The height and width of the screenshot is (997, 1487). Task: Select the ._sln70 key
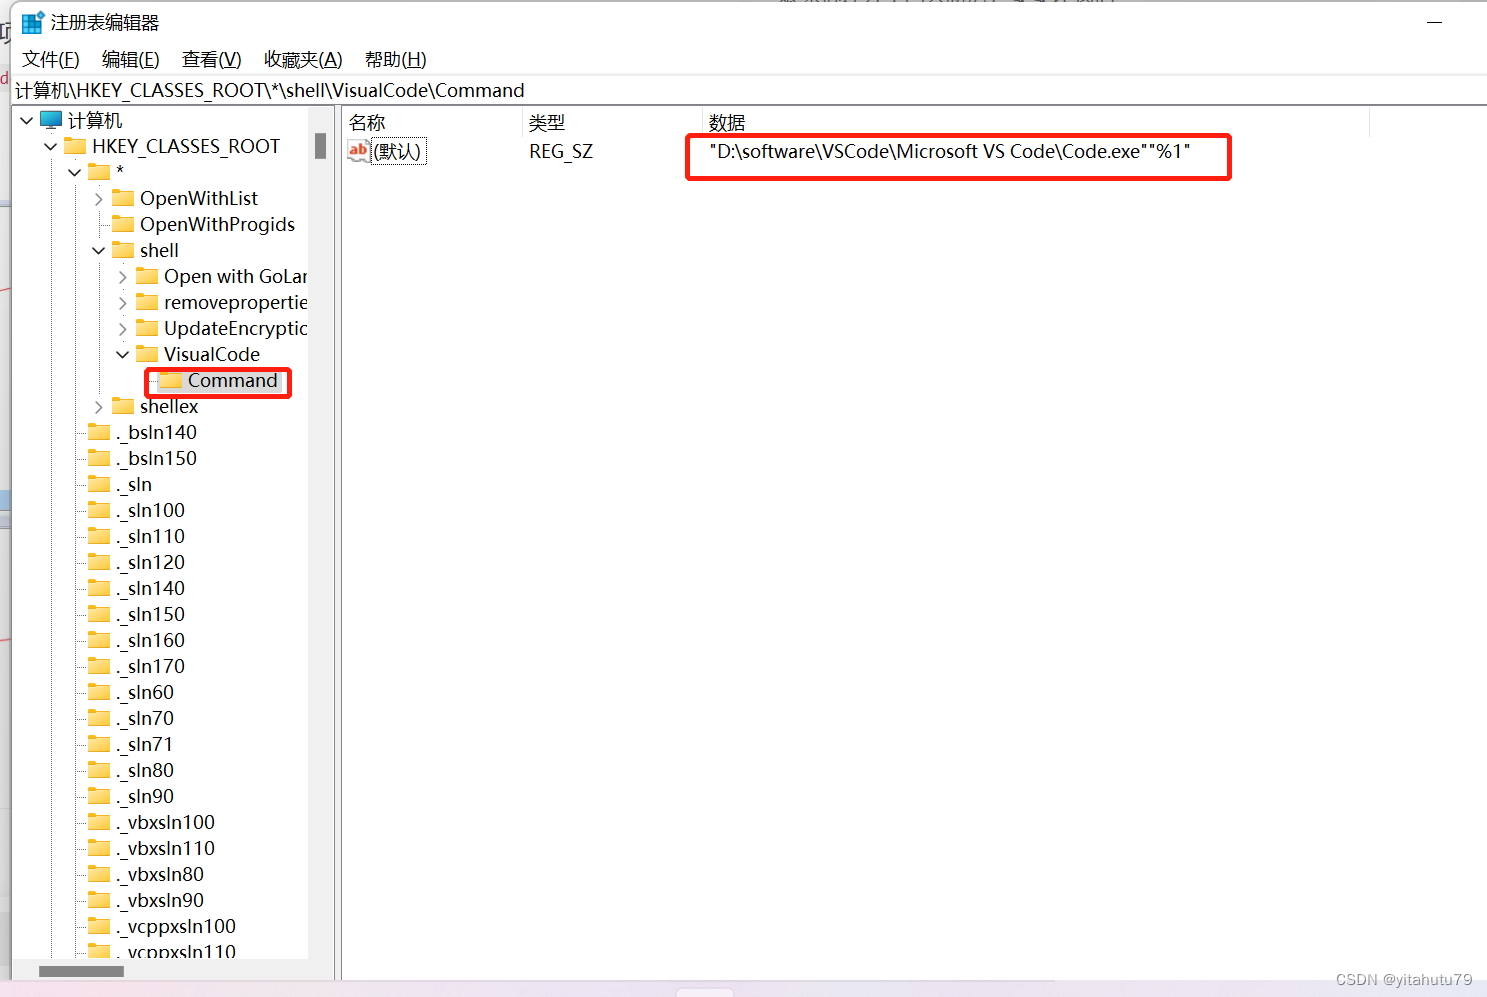(145, 719)
